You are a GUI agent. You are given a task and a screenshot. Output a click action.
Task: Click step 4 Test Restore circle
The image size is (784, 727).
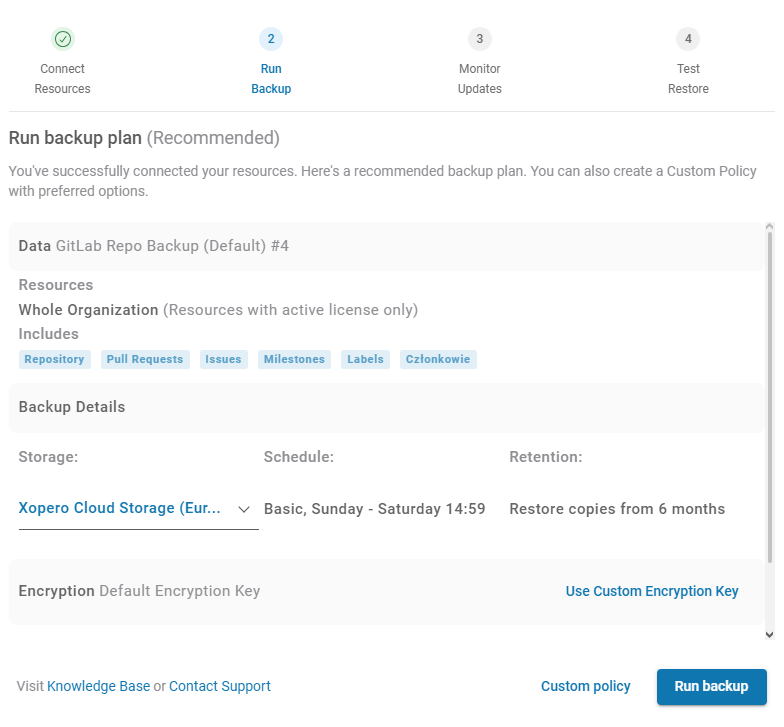point(688,39)
